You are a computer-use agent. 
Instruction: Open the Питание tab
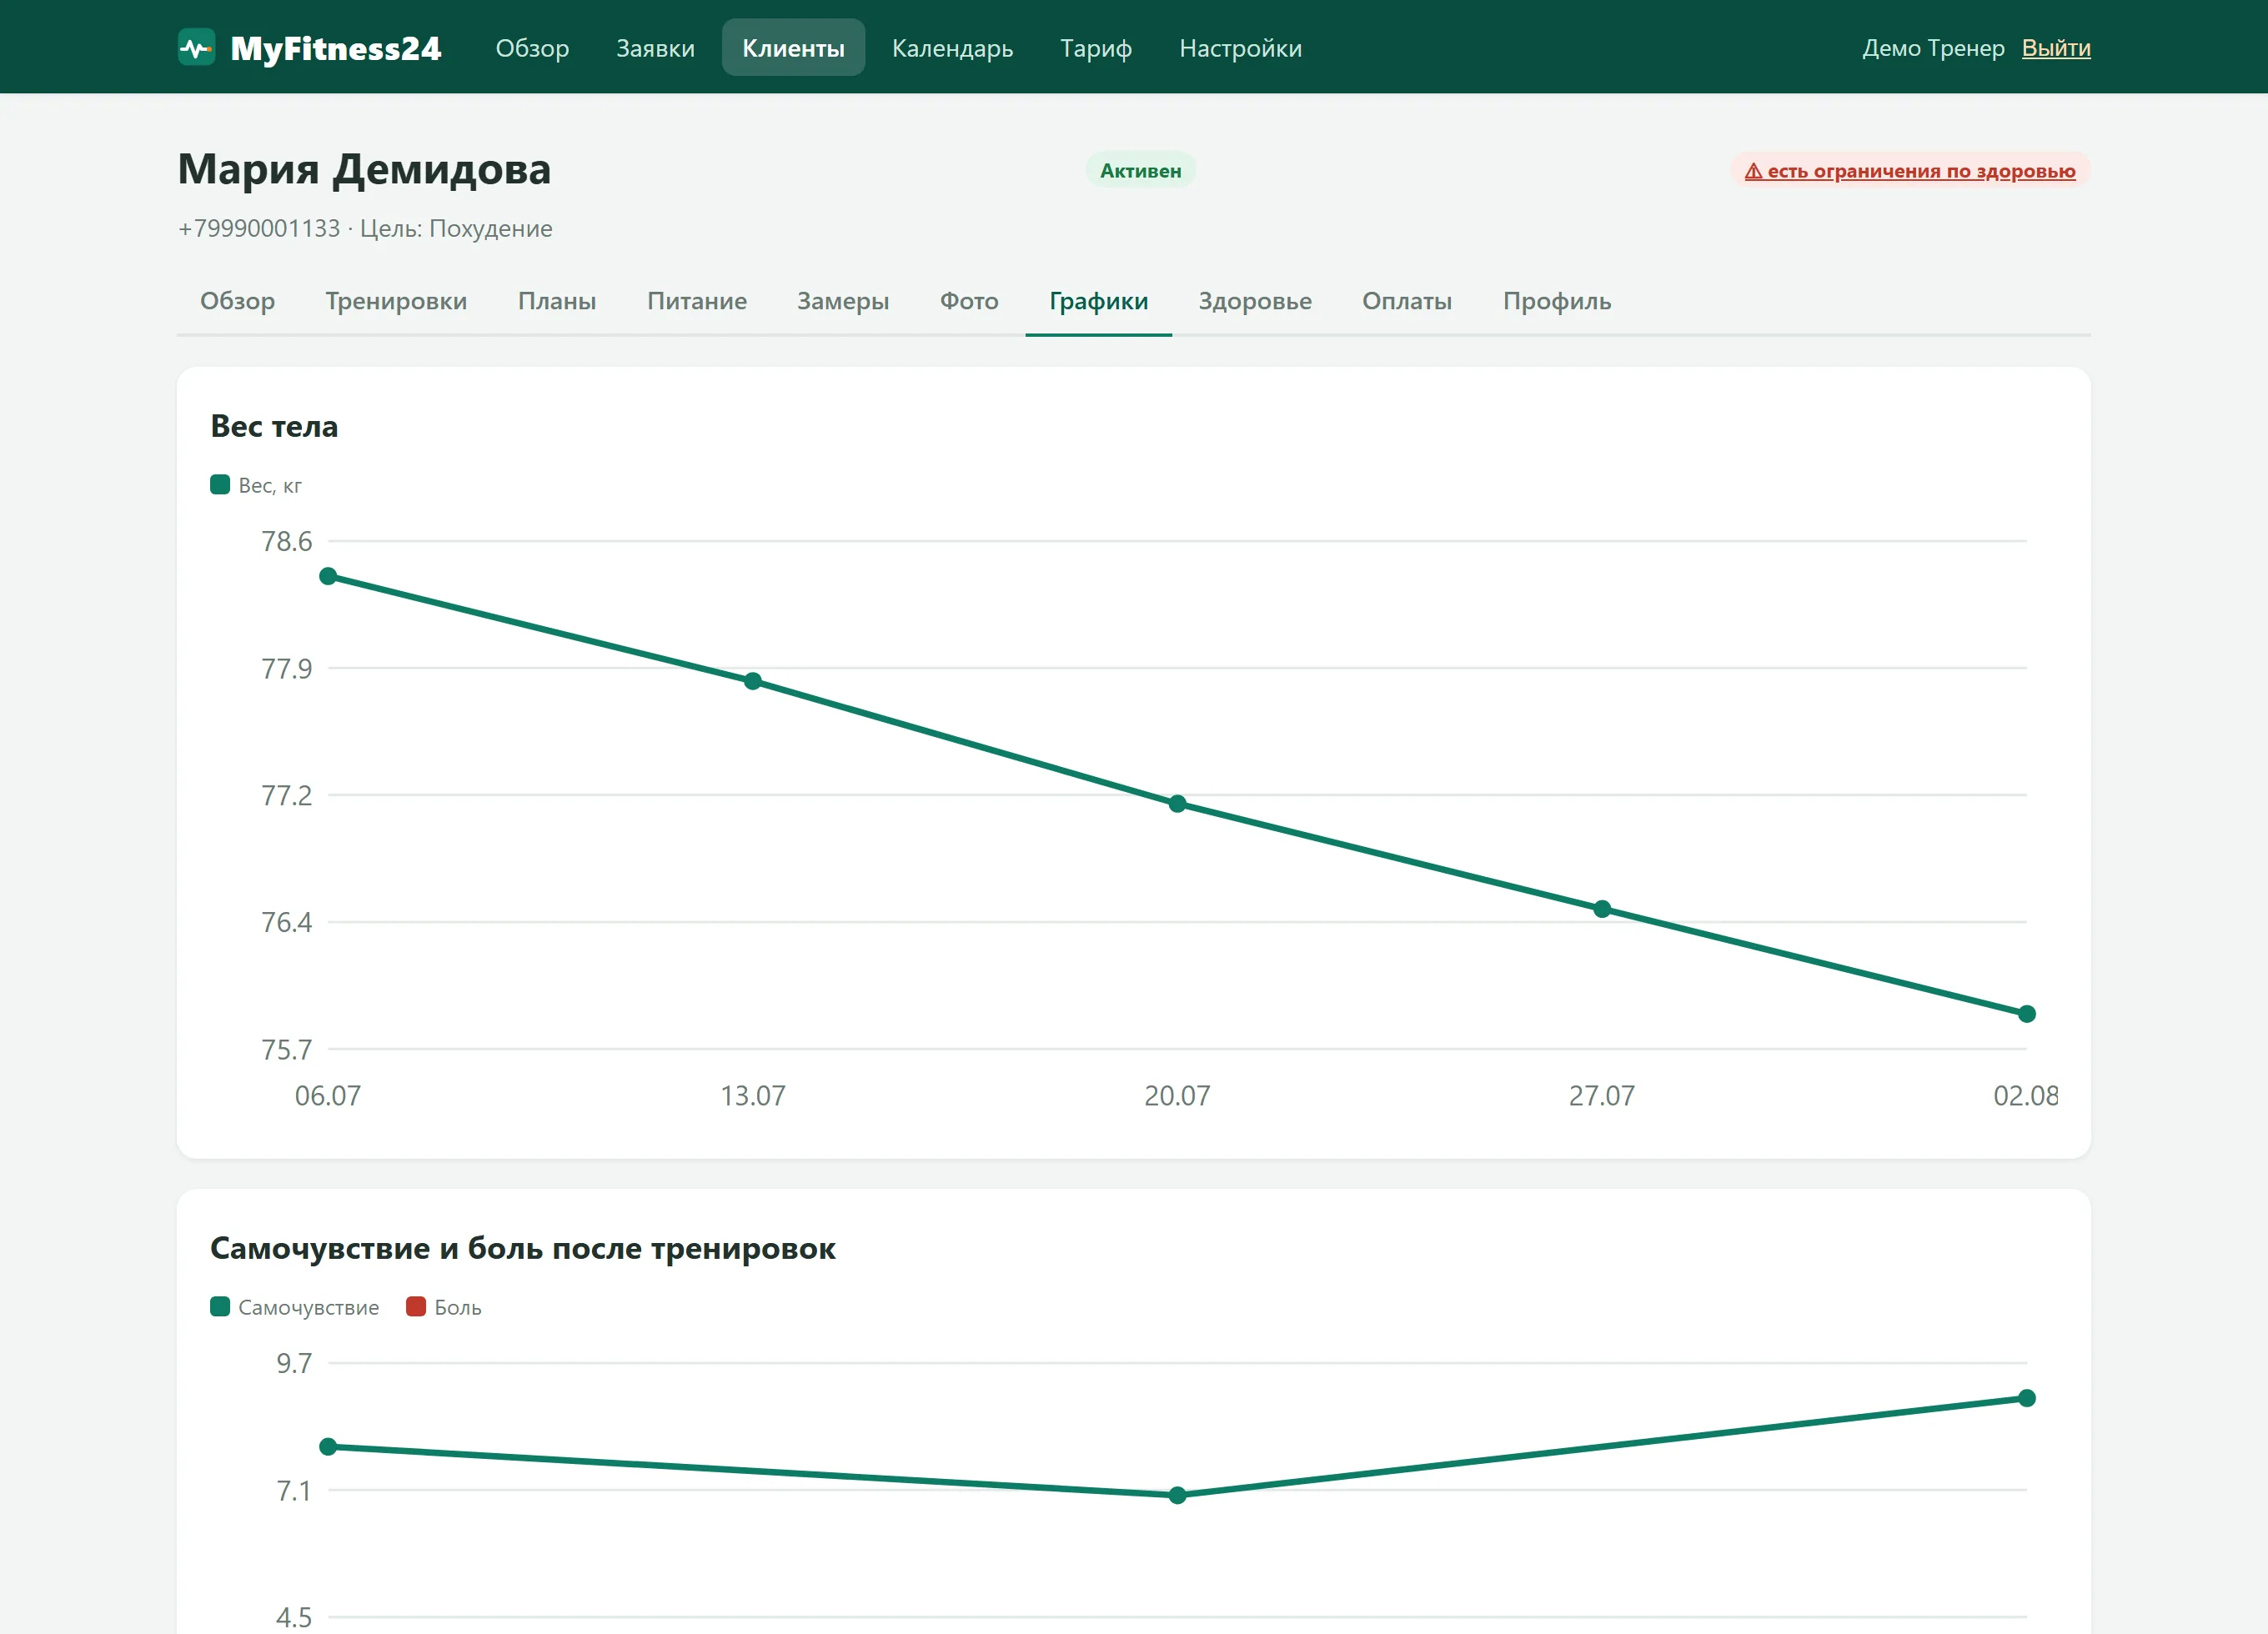[x=697, y=301]
